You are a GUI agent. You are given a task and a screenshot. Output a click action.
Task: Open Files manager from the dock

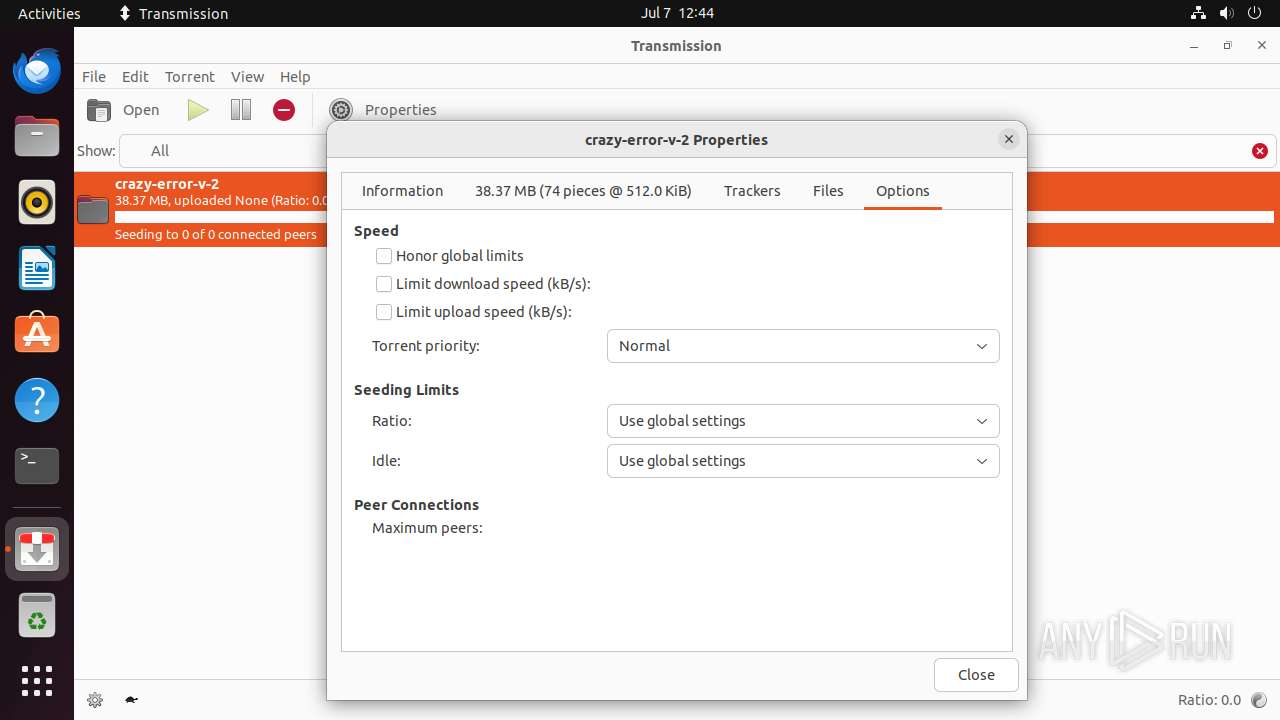click(x=37, y=137)
